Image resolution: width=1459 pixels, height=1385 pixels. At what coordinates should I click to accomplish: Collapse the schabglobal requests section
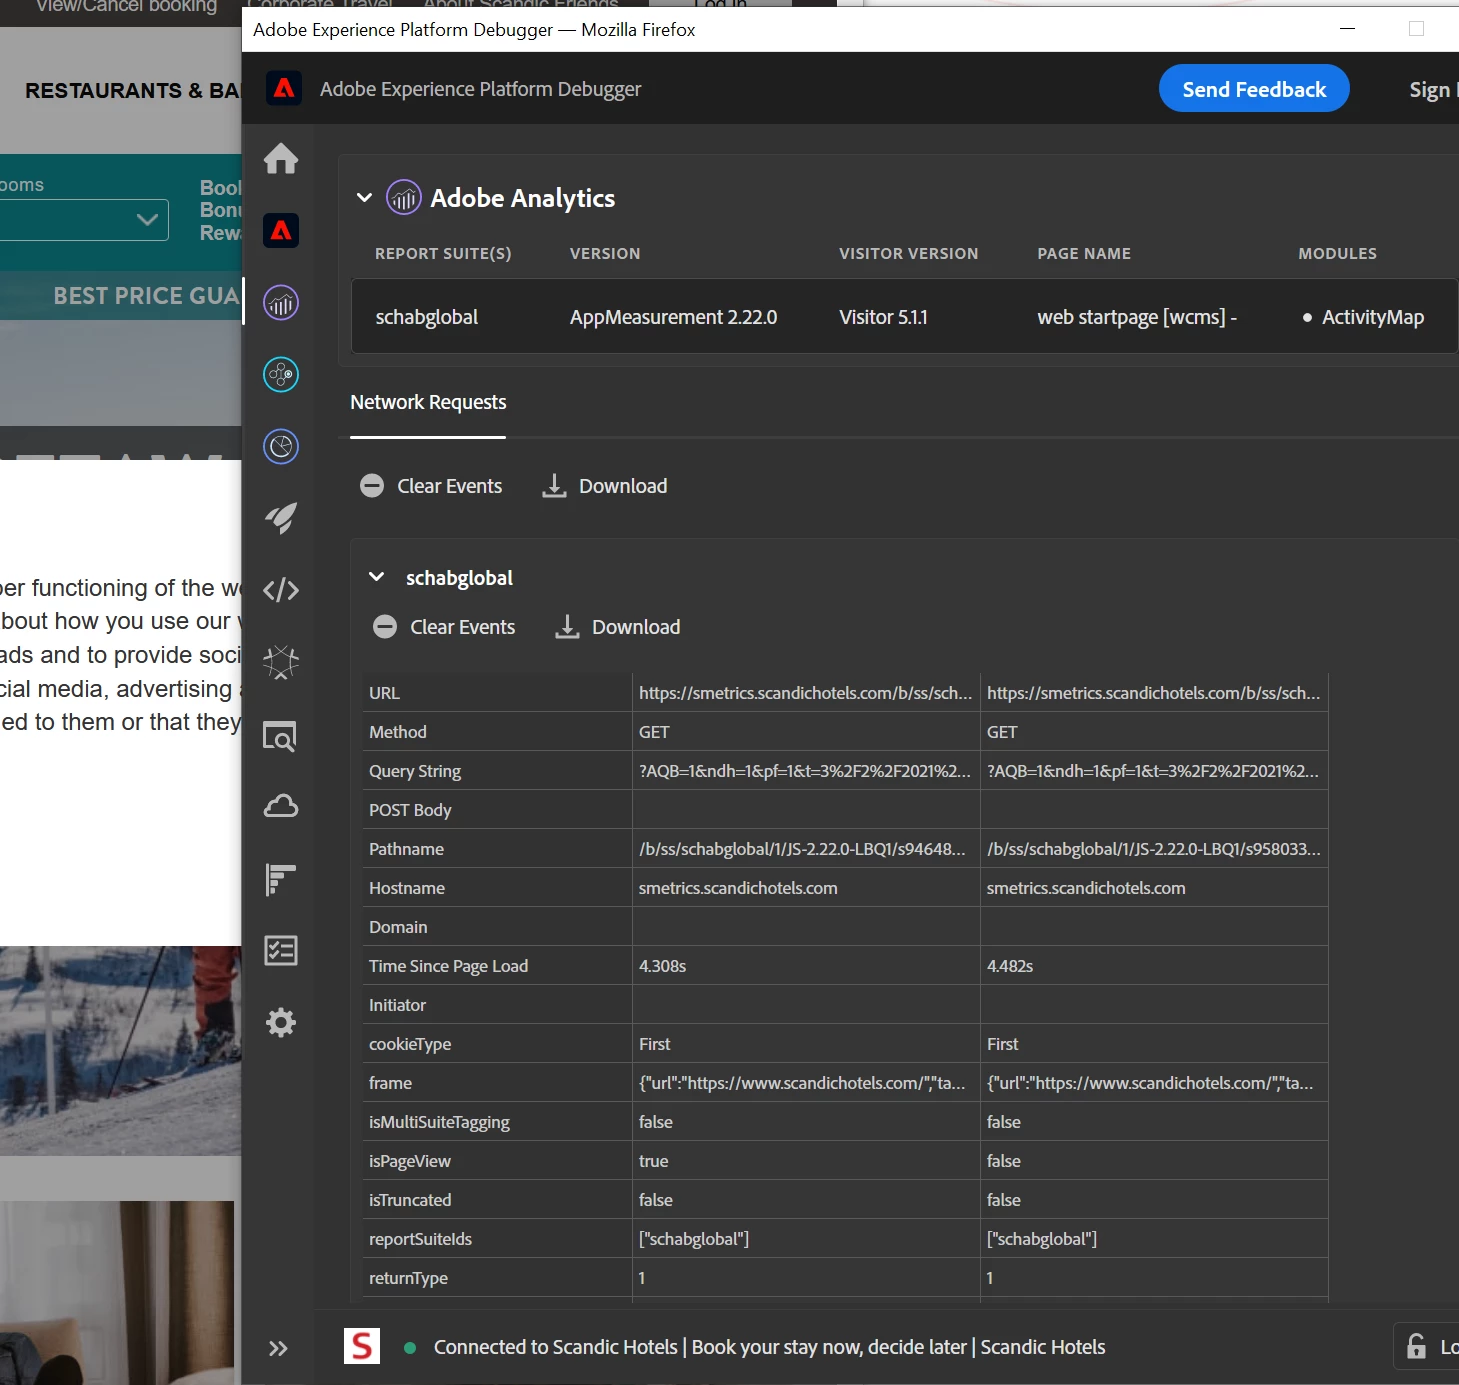point(377,577)
